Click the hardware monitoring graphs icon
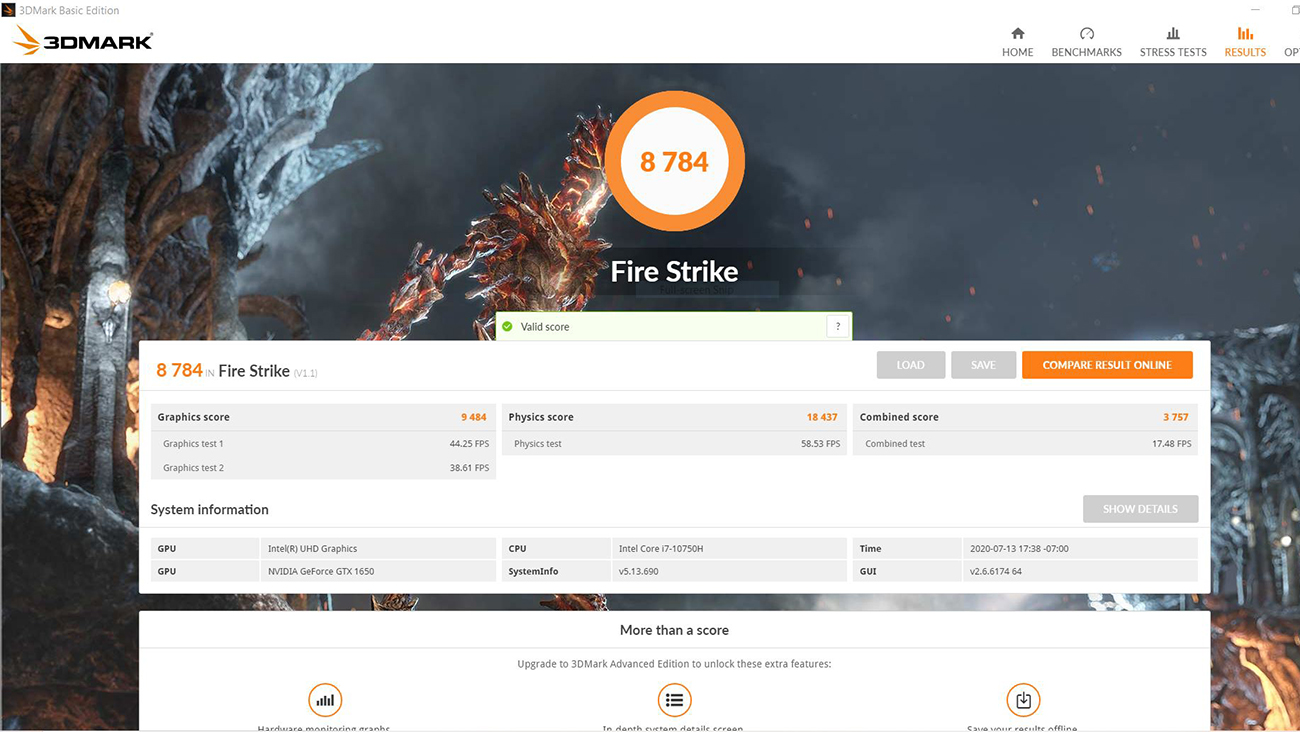The height and width of the screenshot is (732, 1300). [x=325, y=700]
